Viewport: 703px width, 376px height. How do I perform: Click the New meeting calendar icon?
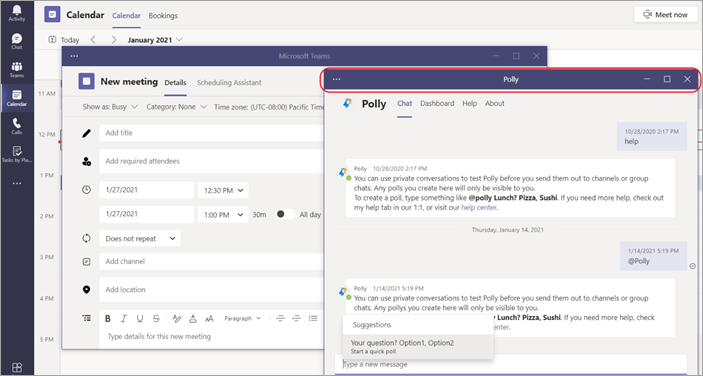pyautogui.click(x=86, y=82)
